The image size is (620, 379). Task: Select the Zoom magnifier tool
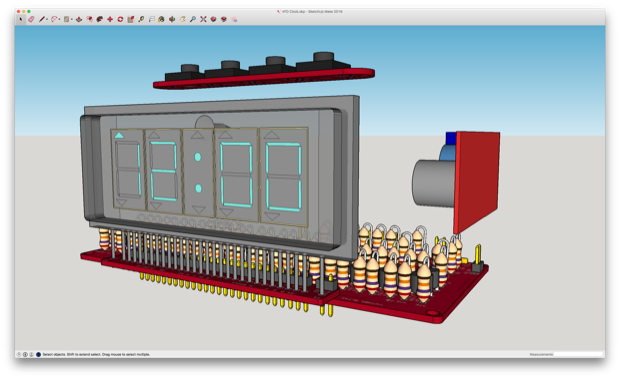(x=193, y=19)
